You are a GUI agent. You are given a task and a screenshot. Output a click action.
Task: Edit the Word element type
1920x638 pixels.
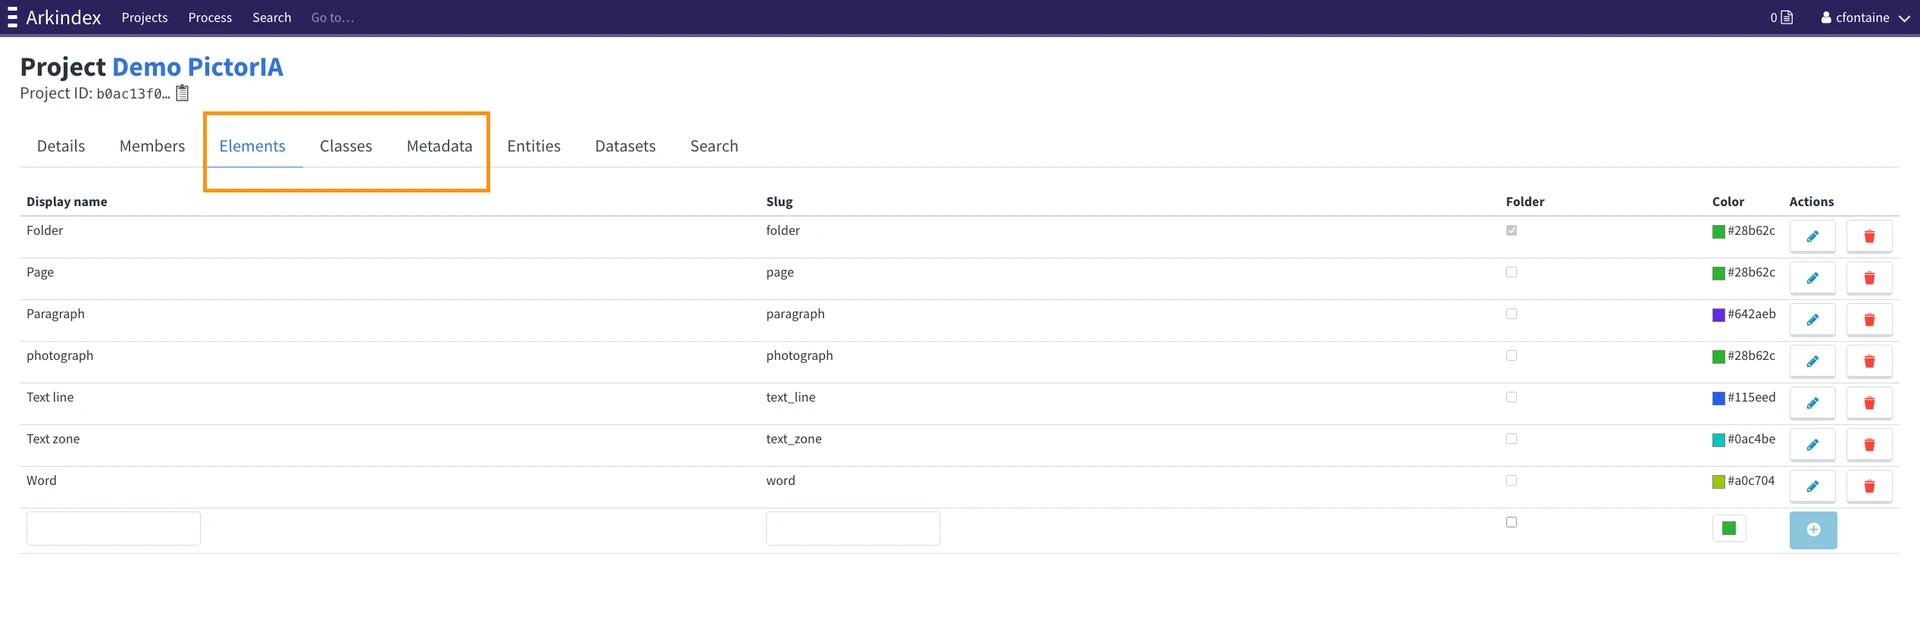(x=1812, y=487)
